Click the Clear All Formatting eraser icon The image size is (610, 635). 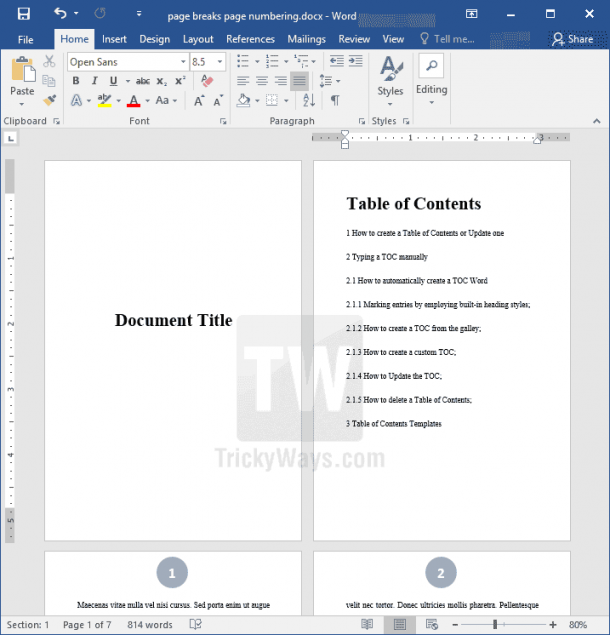coord(207,81)
